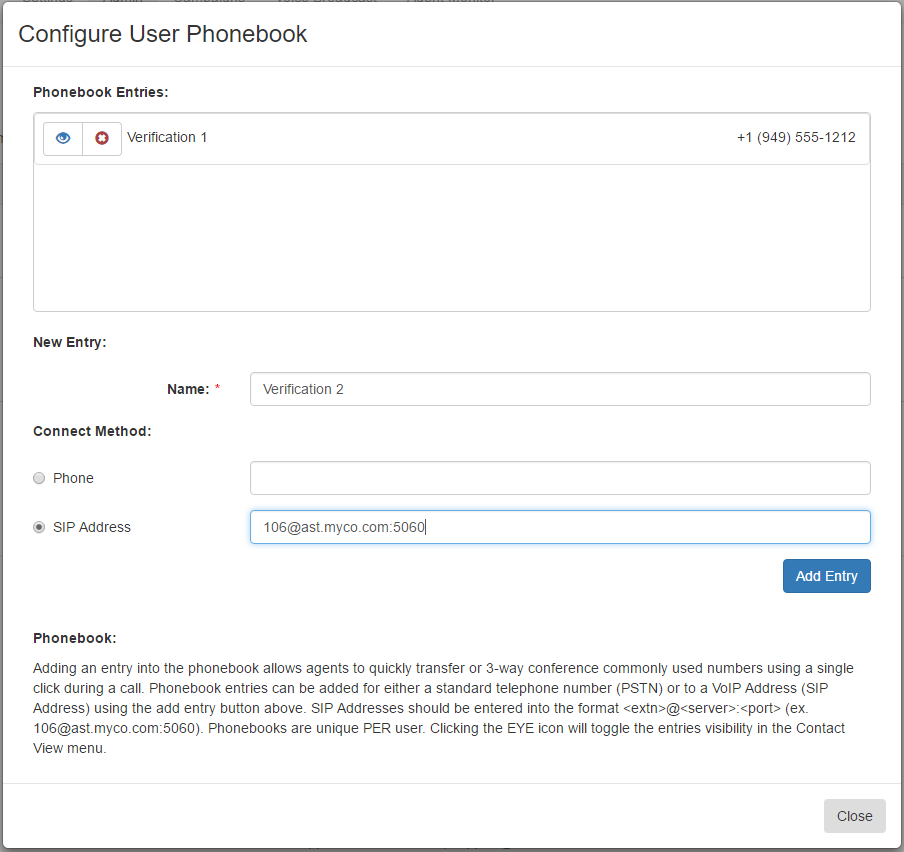
Task: Select the Phone connect method radio button
Action: [39, 478]
